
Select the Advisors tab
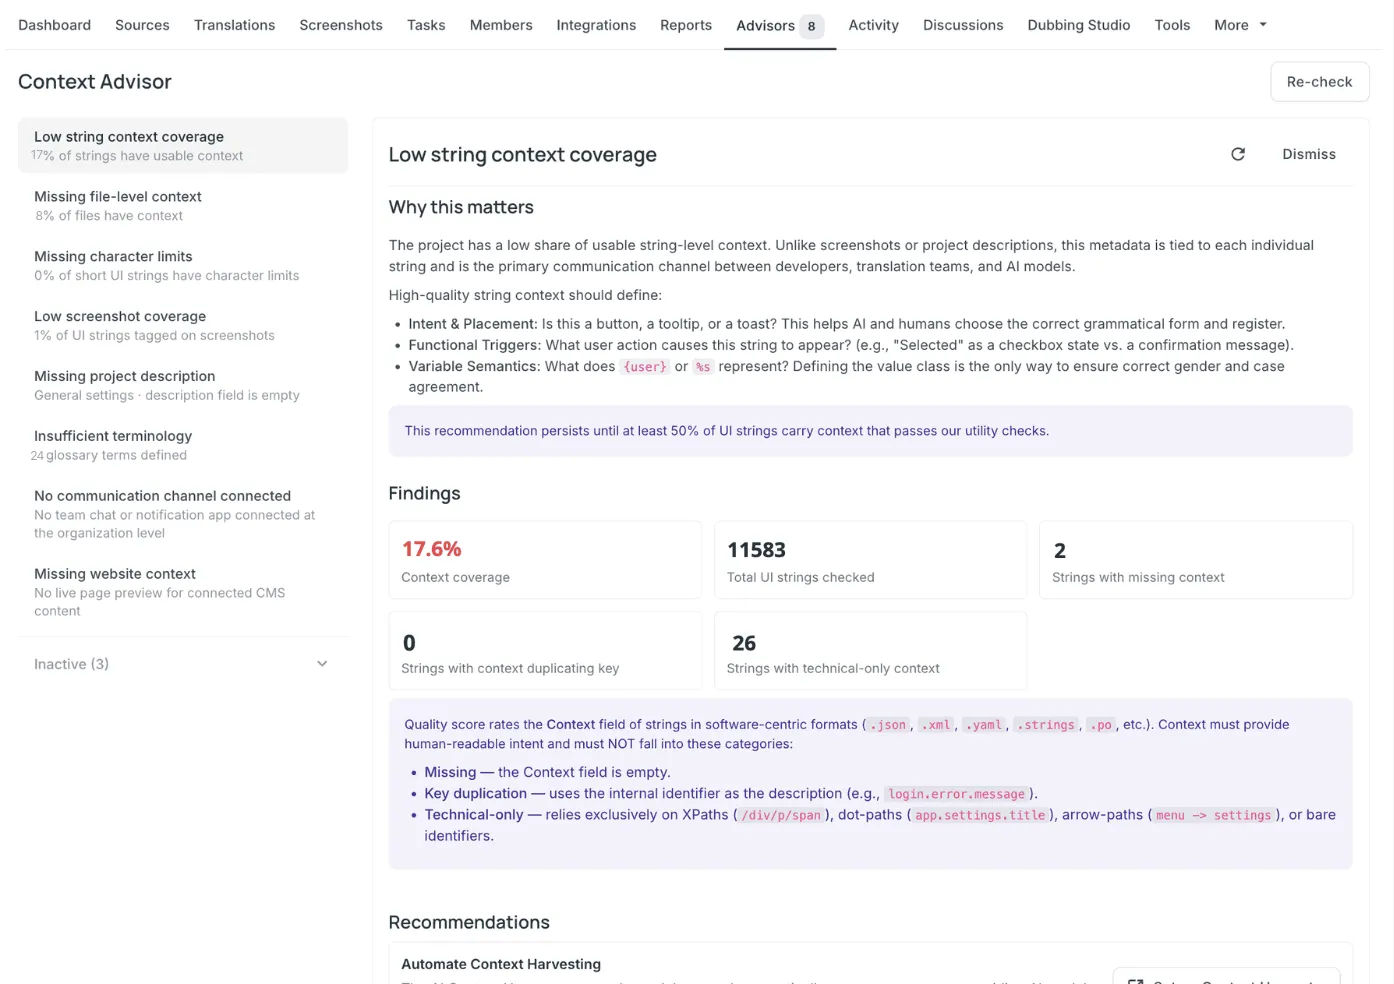pyautogui.click(x=780, y=26)
